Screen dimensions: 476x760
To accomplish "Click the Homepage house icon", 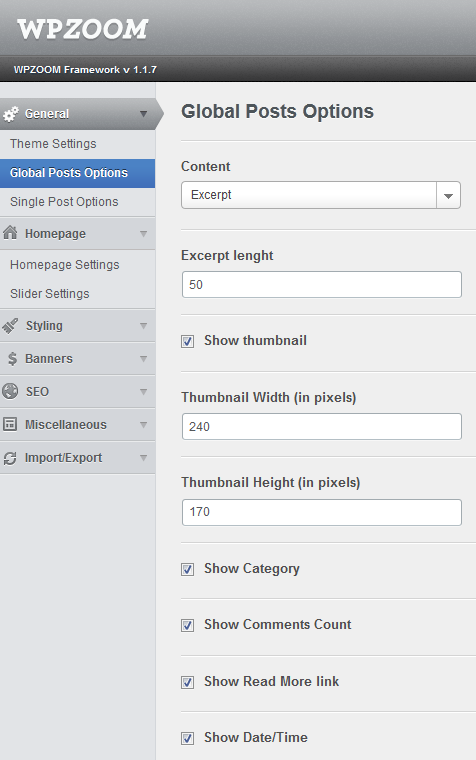I will (x=10, y=233).
